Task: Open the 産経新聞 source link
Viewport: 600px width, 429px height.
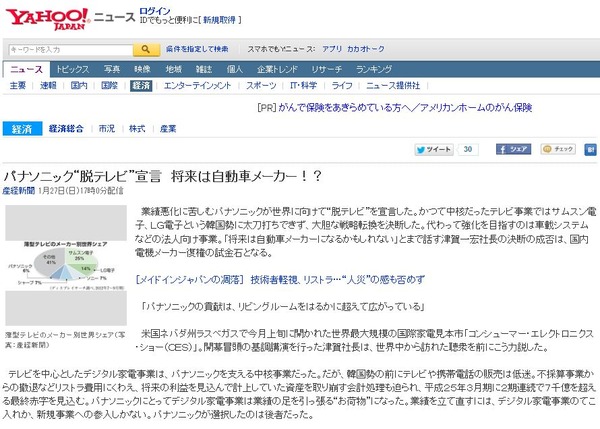Action: tap(18, 190)
